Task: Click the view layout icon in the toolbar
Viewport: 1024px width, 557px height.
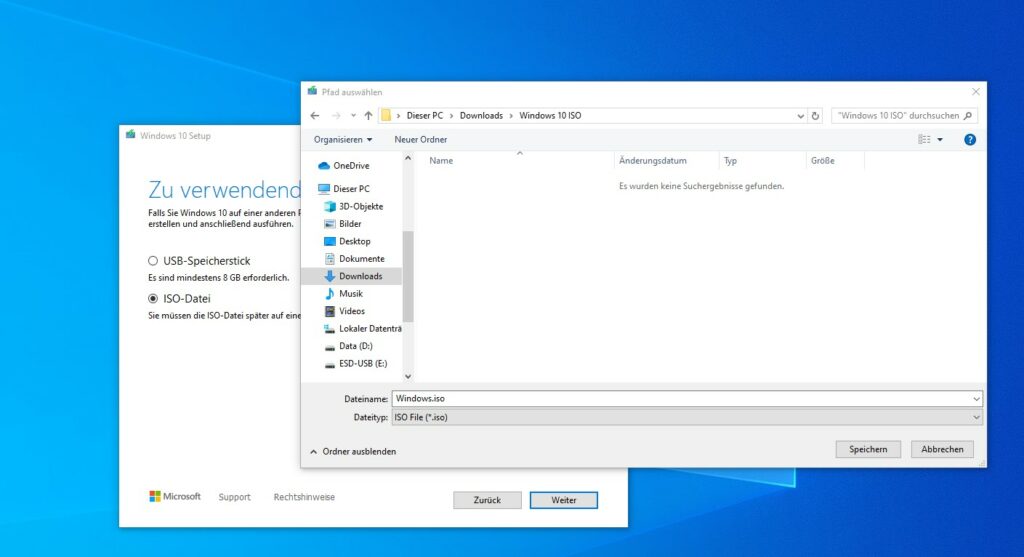Action: (924, 140)
